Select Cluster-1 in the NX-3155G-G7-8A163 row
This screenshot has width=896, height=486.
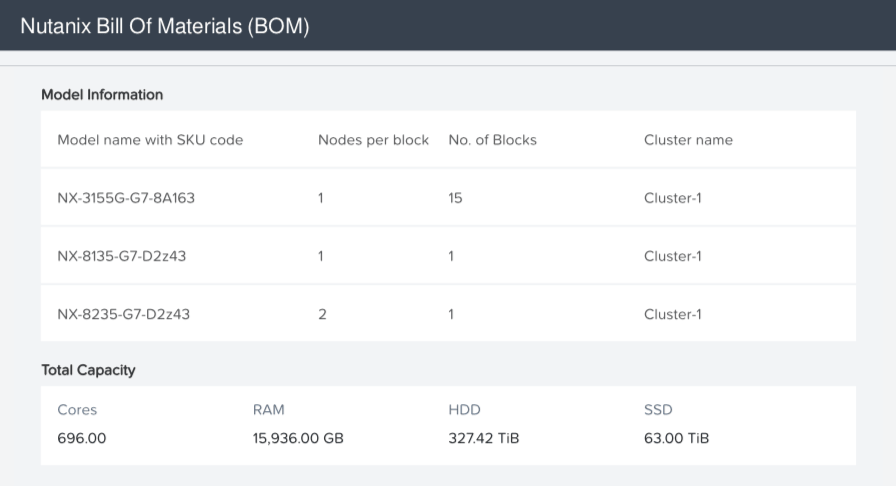pos(673,198)
